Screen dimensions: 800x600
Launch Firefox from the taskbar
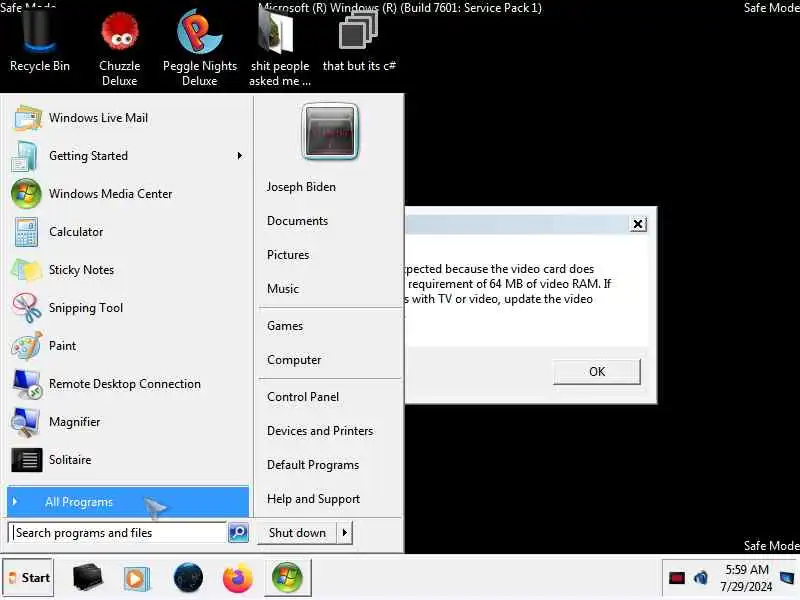[x=238, y=579]
